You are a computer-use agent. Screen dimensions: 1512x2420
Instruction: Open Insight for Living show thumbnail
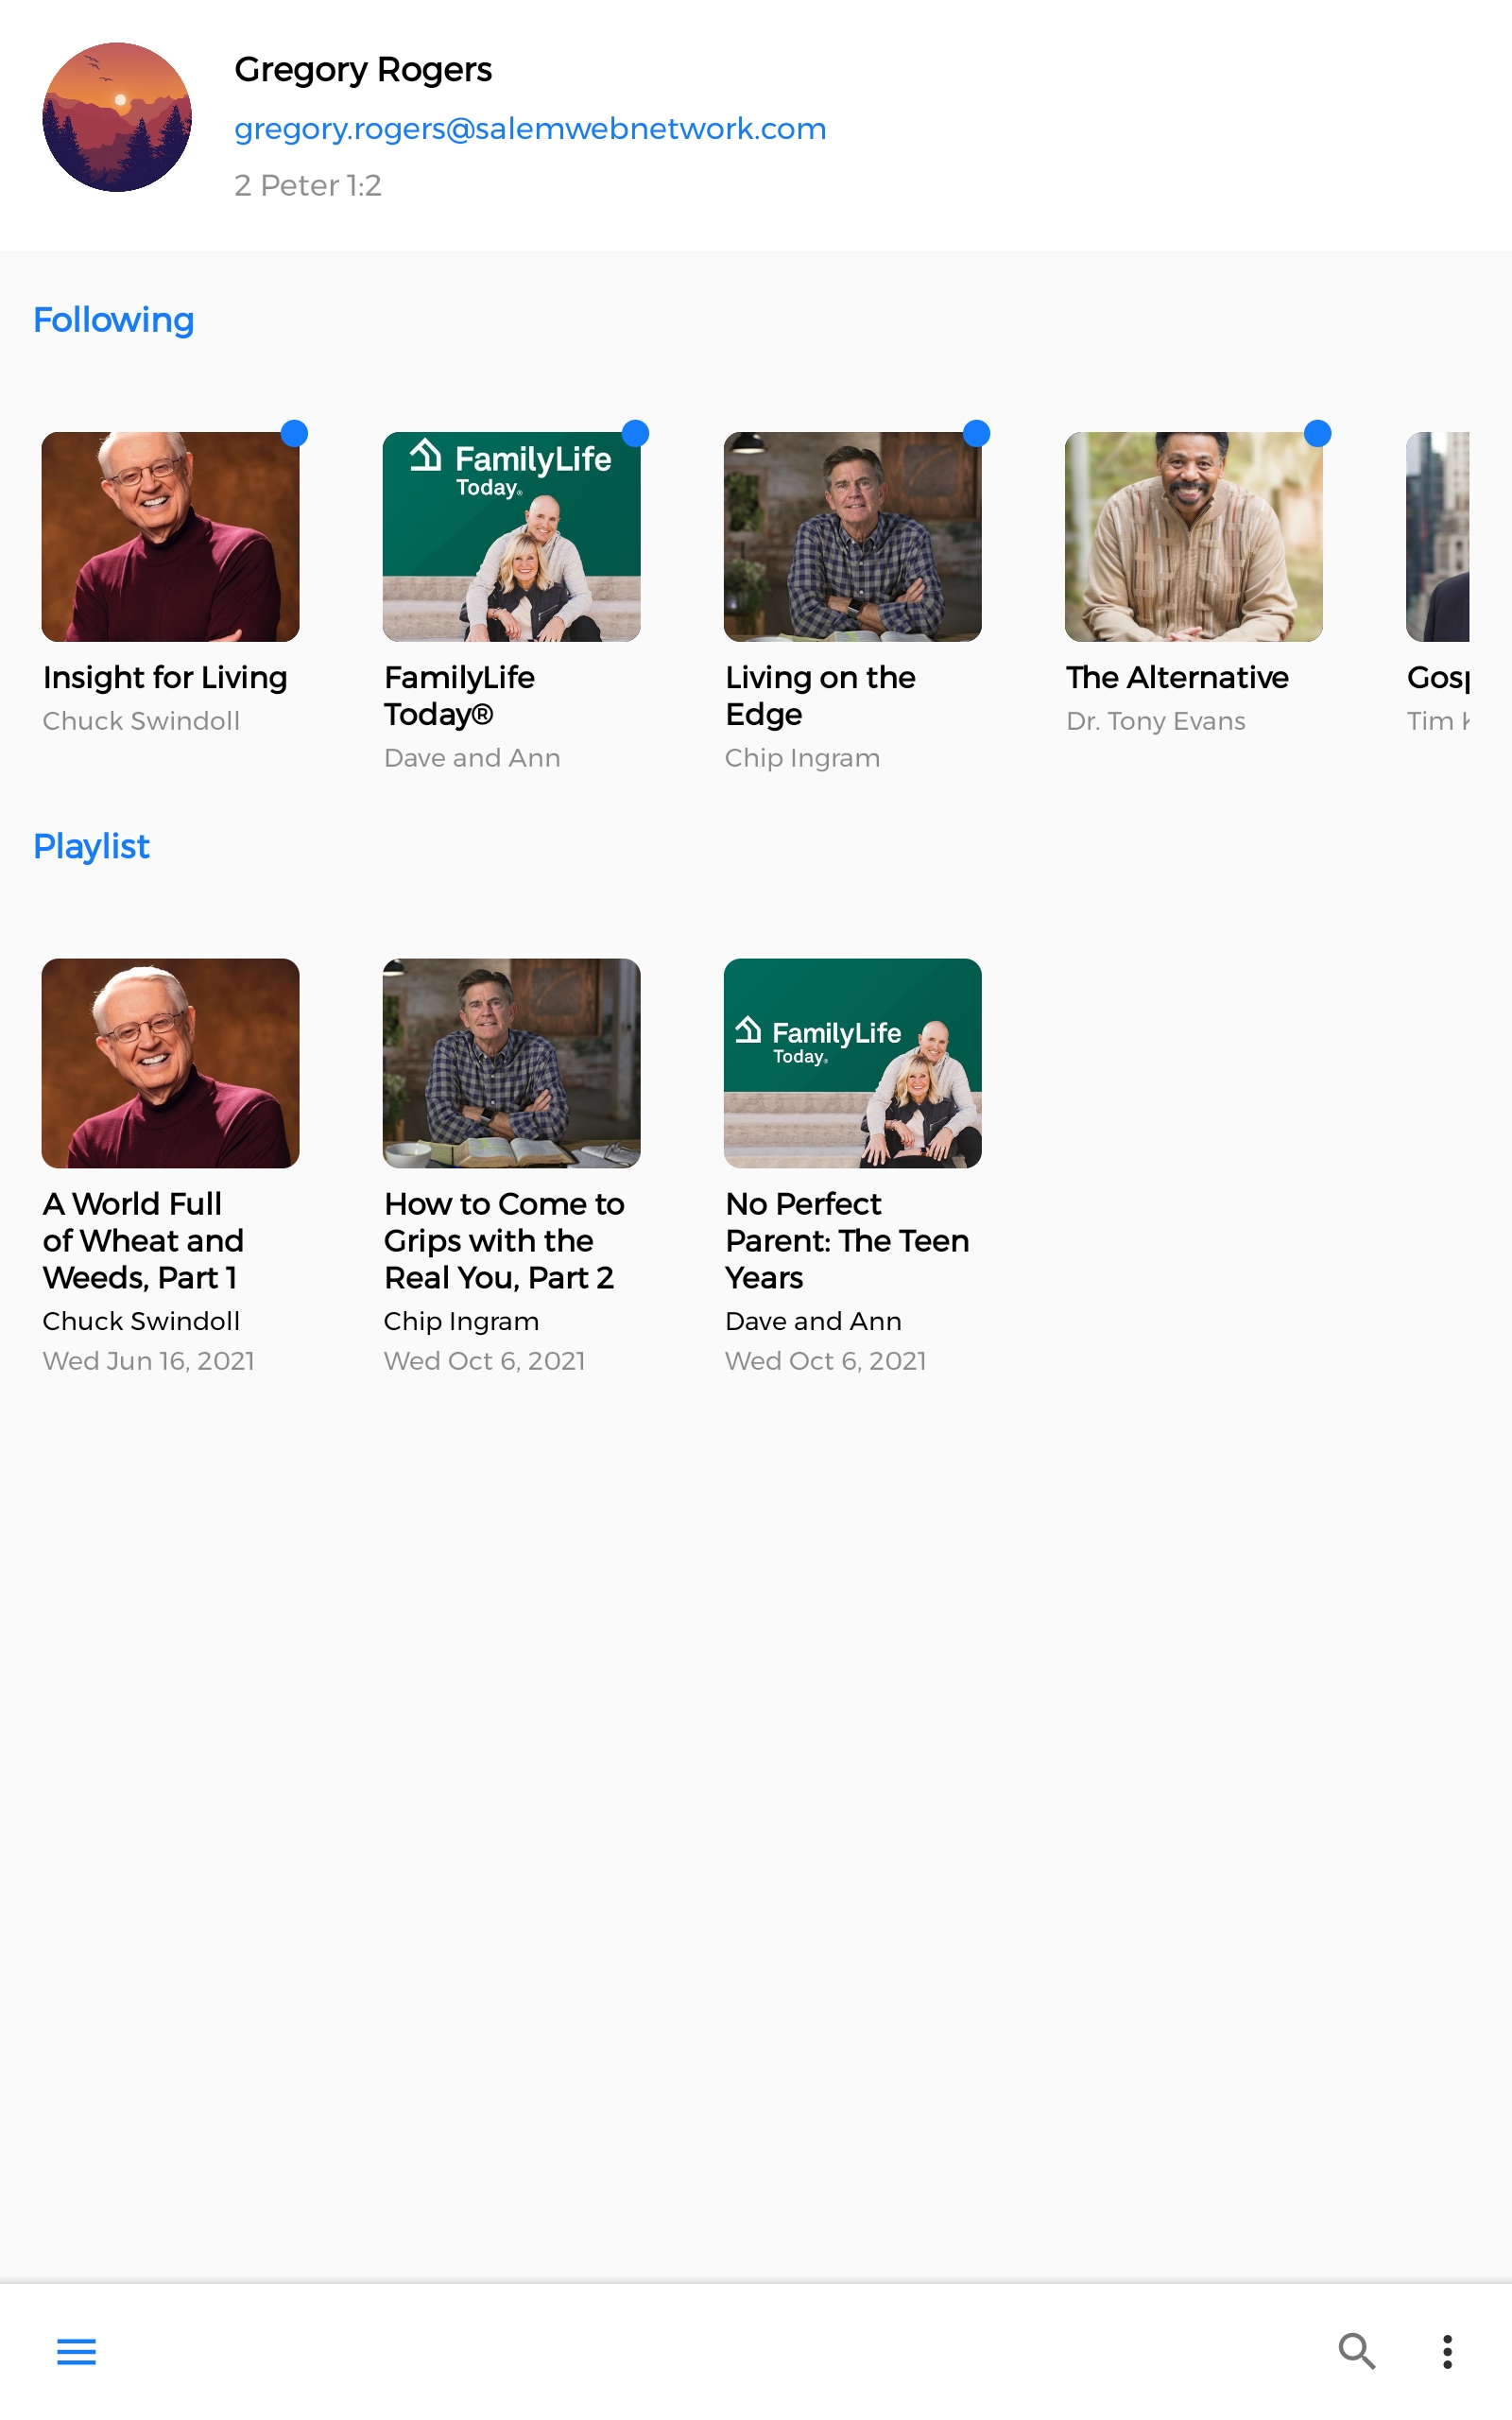coord(170,536)
